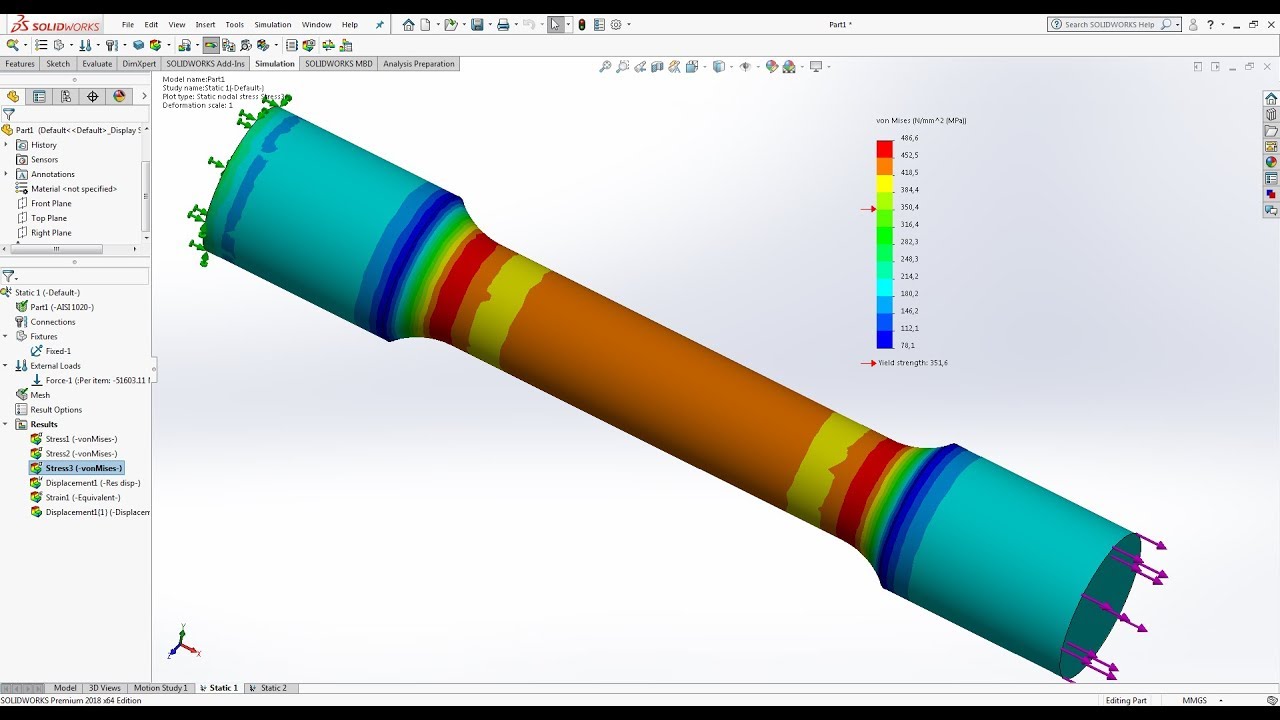Click the red color band on stress legend
This screenshot has width=1280, height=720.
coord(884,148)
